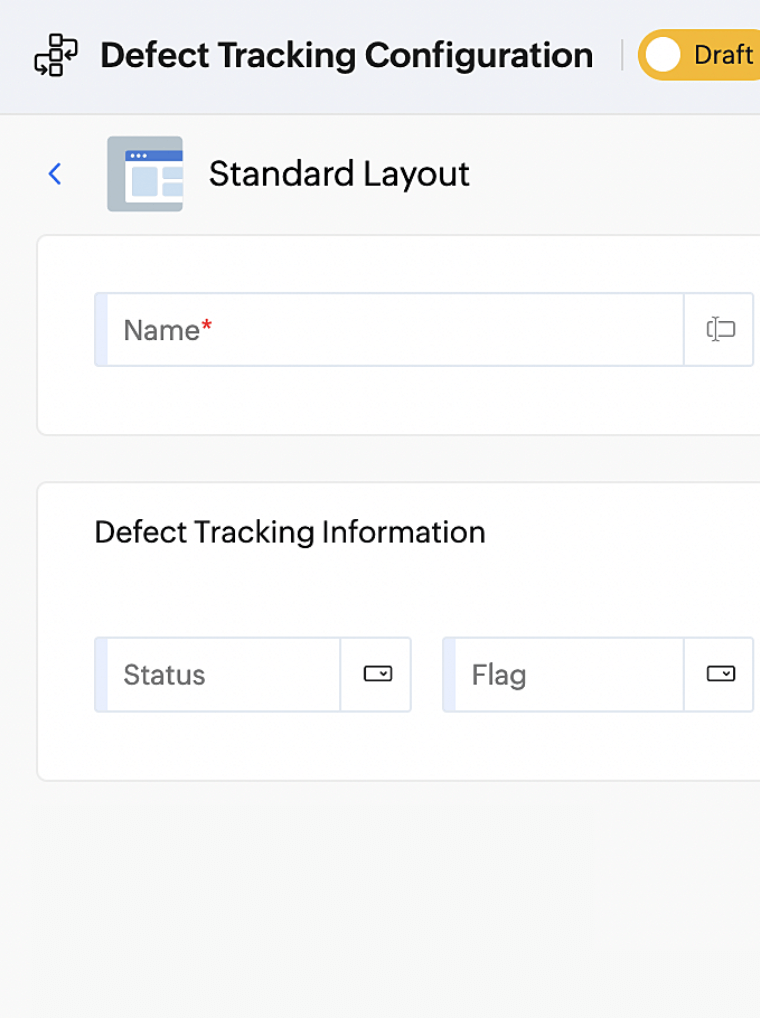This screenshot has width=760, height=1018.
Task: Select the Standard Layout title text
Action: click(338, 173)
